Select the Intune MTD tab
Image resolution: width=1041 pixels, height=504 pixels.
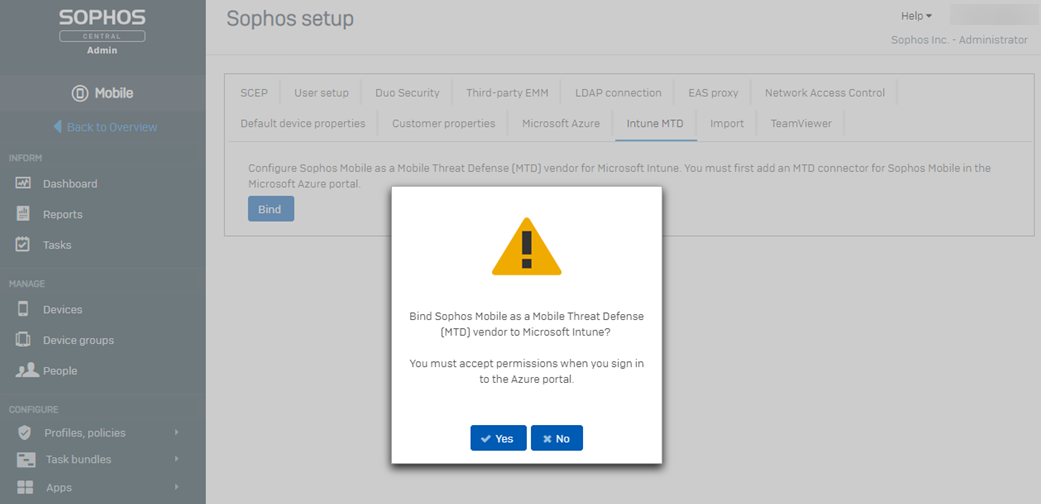[655, 124]
